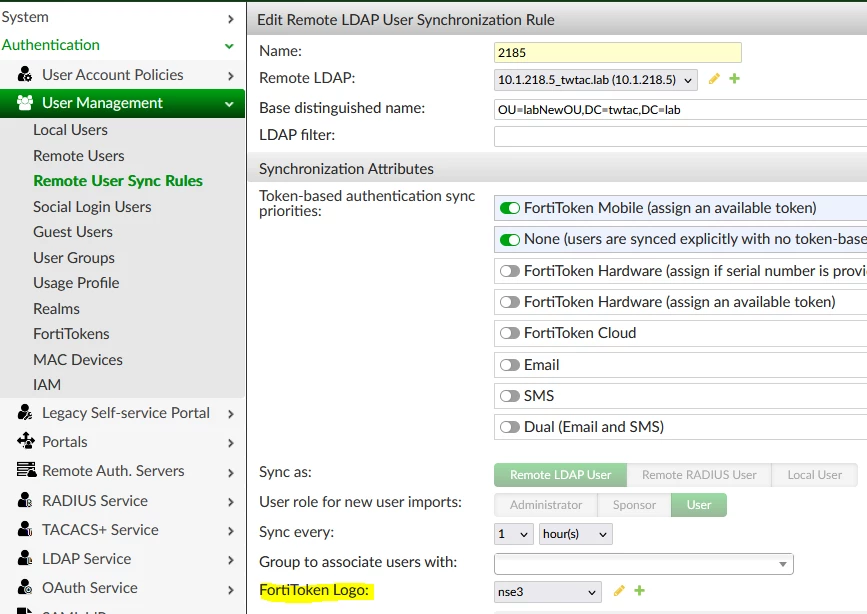Open the TACACS+ Service menu item
The height and width of the screenshot is (614, 867).
100,530
